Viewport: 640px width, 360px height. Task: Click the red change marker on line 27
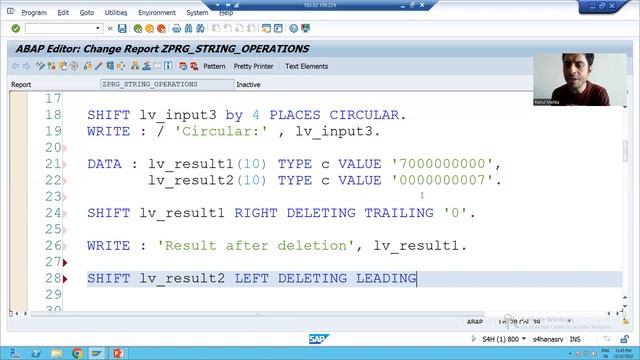[x=65, y=262]
